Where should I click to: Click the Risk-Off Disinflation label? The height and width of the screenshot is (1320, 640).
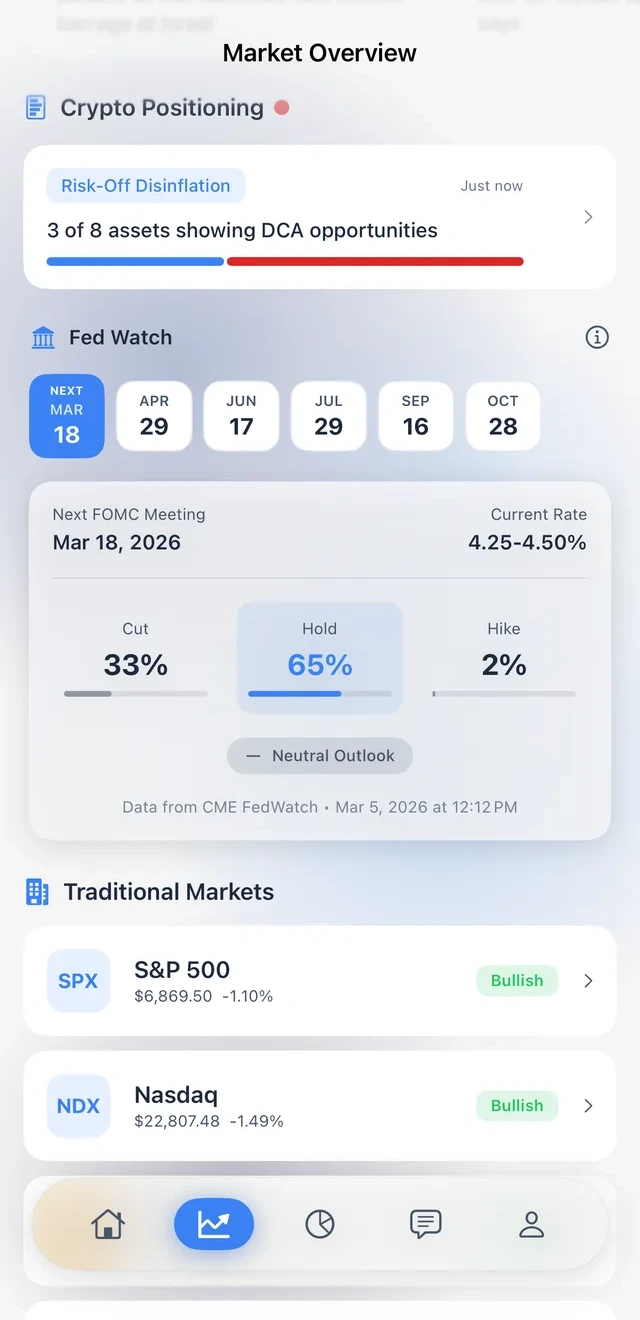pyautogui.click(x=146, y=186)
